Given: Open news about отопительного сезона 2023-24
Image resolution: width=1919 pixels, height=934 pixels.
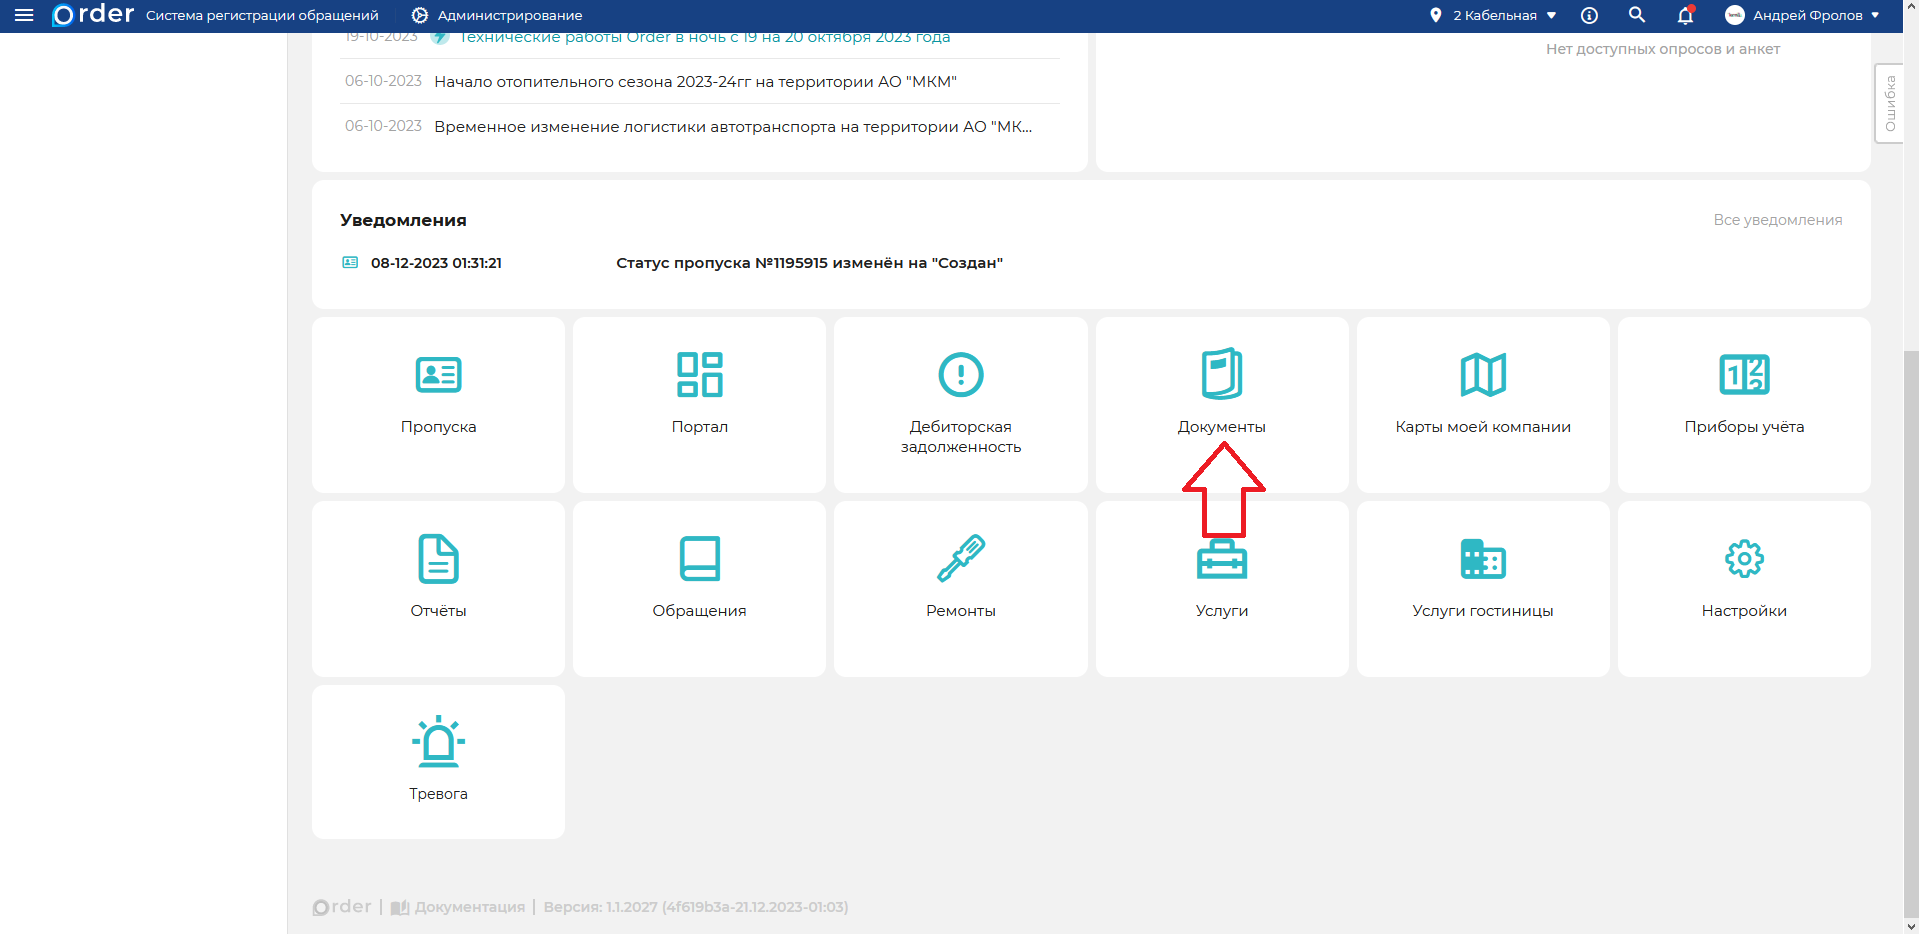Looking at the screenshot, I should [x=695, y=82].
